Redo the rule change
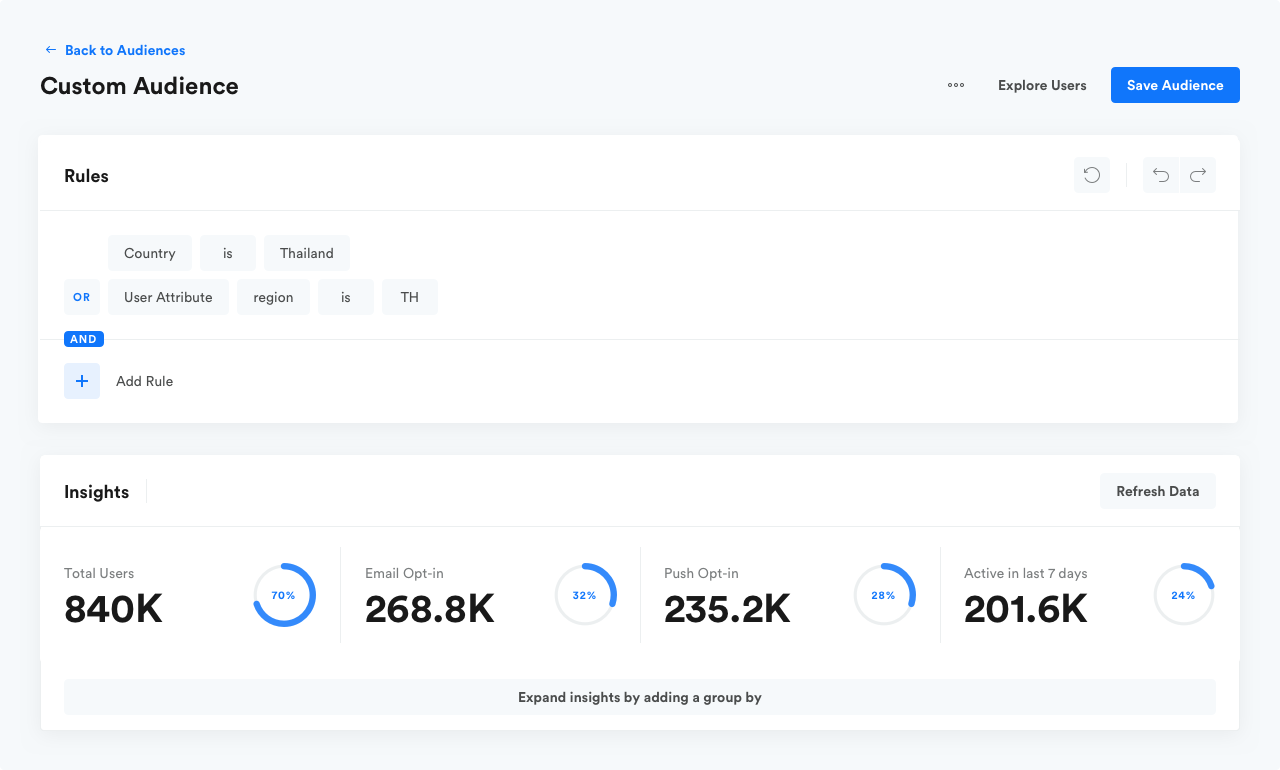The width and height of the screenshot is (1280, 770). click(1198, 175)
